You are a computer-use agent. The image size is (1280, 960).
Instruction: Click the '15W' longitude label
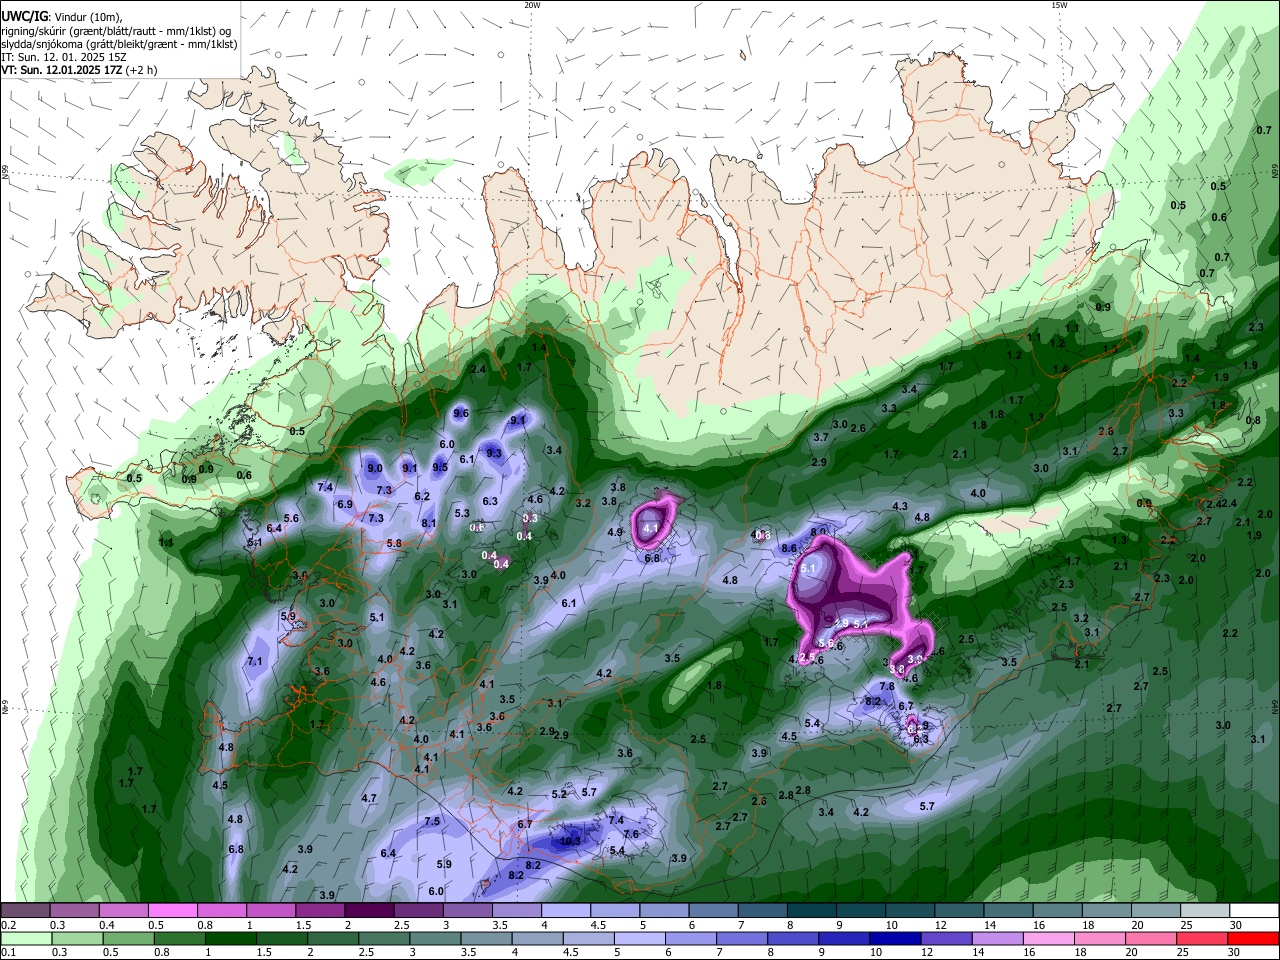click(1059, 5)
